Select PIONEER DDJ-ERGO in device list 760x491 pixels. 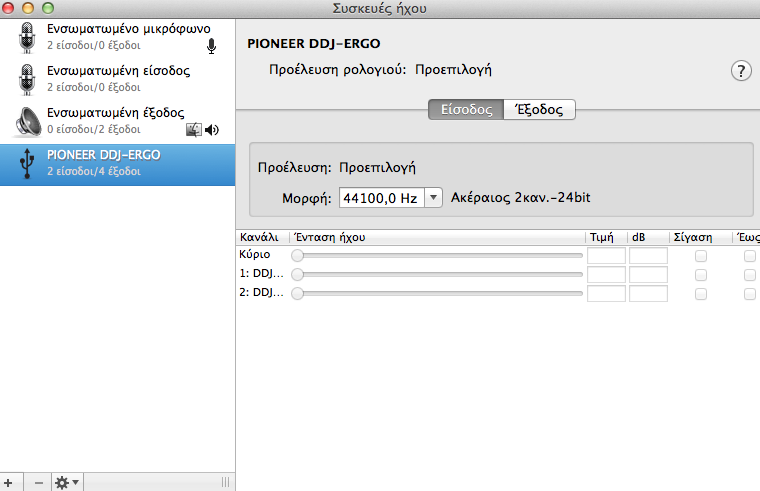coord(117,164)
